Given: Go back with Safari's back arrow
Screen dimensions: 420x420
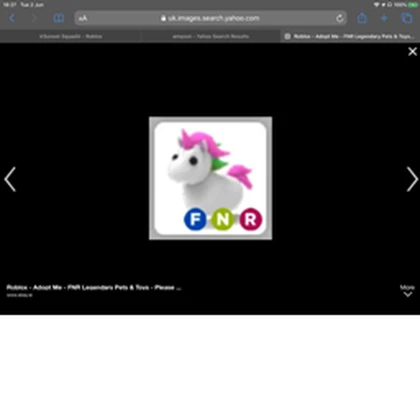Looking at the screenshot, I should [12, 18].
